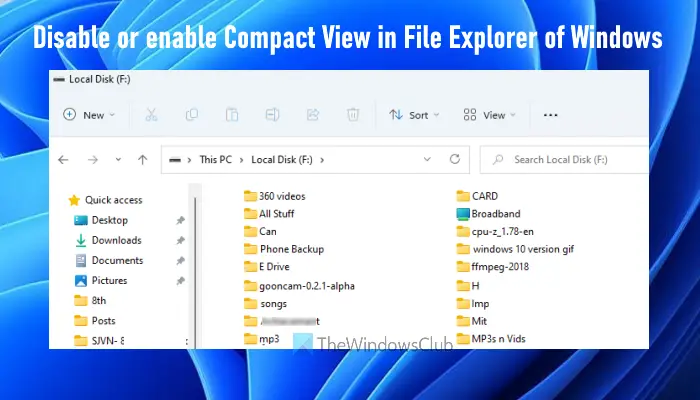Open the address bar history dropdown

click(x=427, y=159)
